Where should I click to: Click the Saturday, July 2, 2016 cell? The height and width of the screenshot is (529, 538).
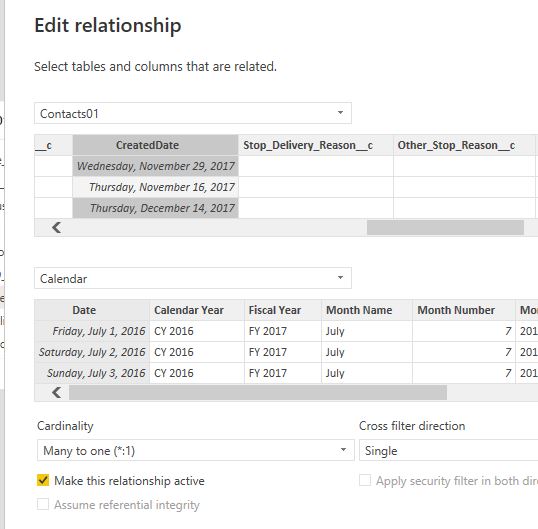[92, 352]
